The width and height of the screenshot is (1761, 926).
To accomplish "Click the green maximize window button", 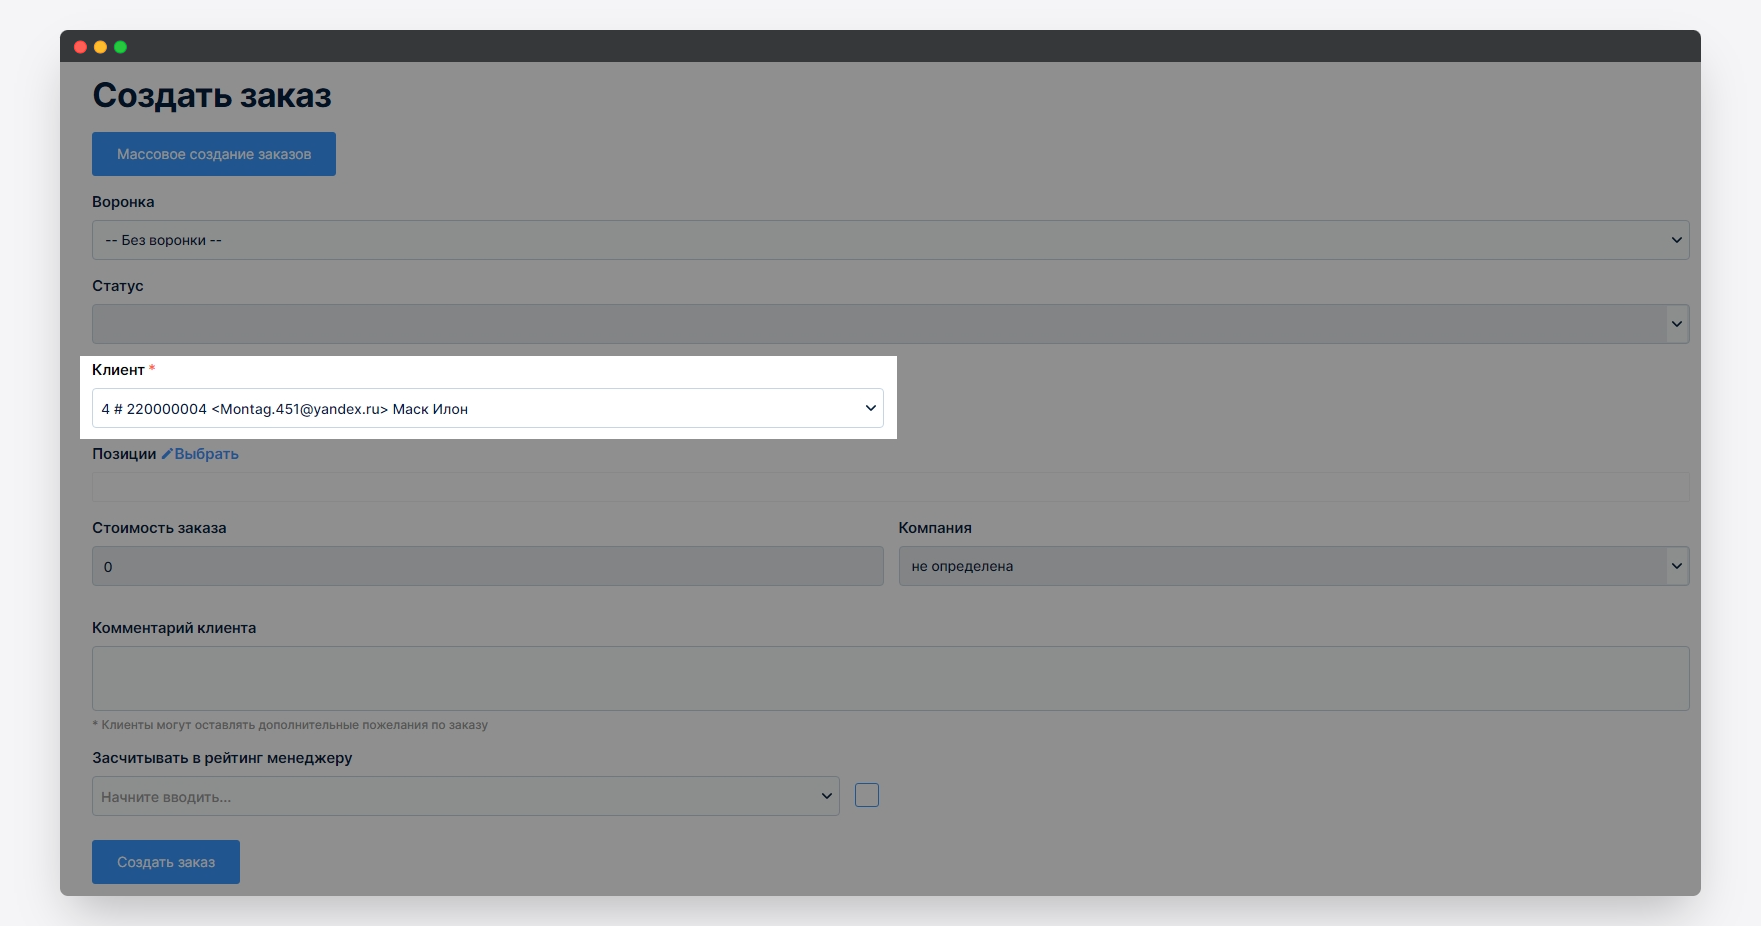I will [120, 47].
